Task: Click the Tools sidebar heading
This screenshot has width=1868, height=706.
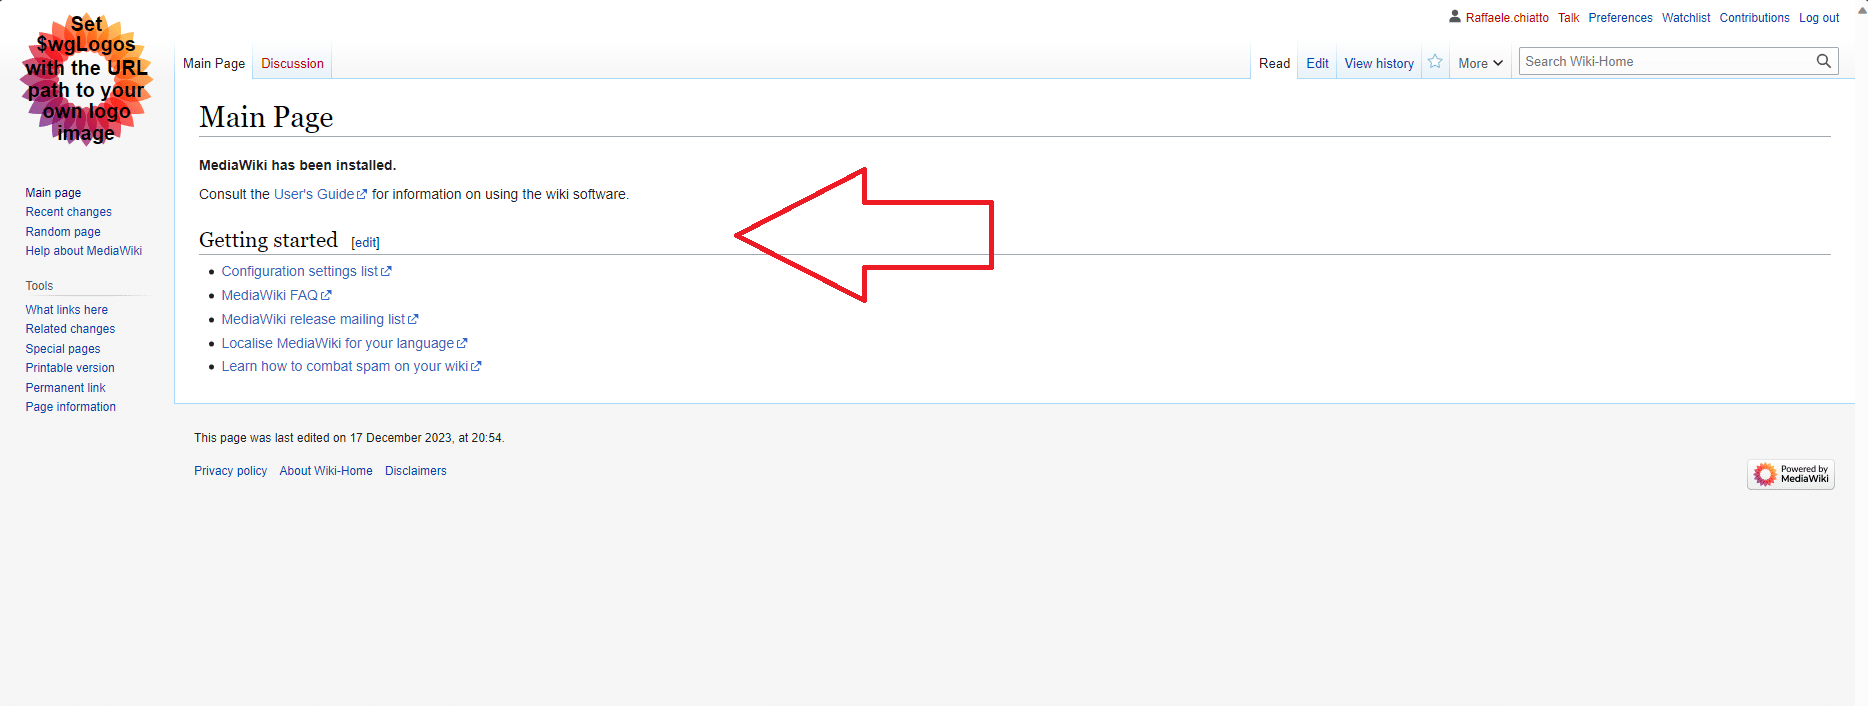Action: click(x=39, y=286)
